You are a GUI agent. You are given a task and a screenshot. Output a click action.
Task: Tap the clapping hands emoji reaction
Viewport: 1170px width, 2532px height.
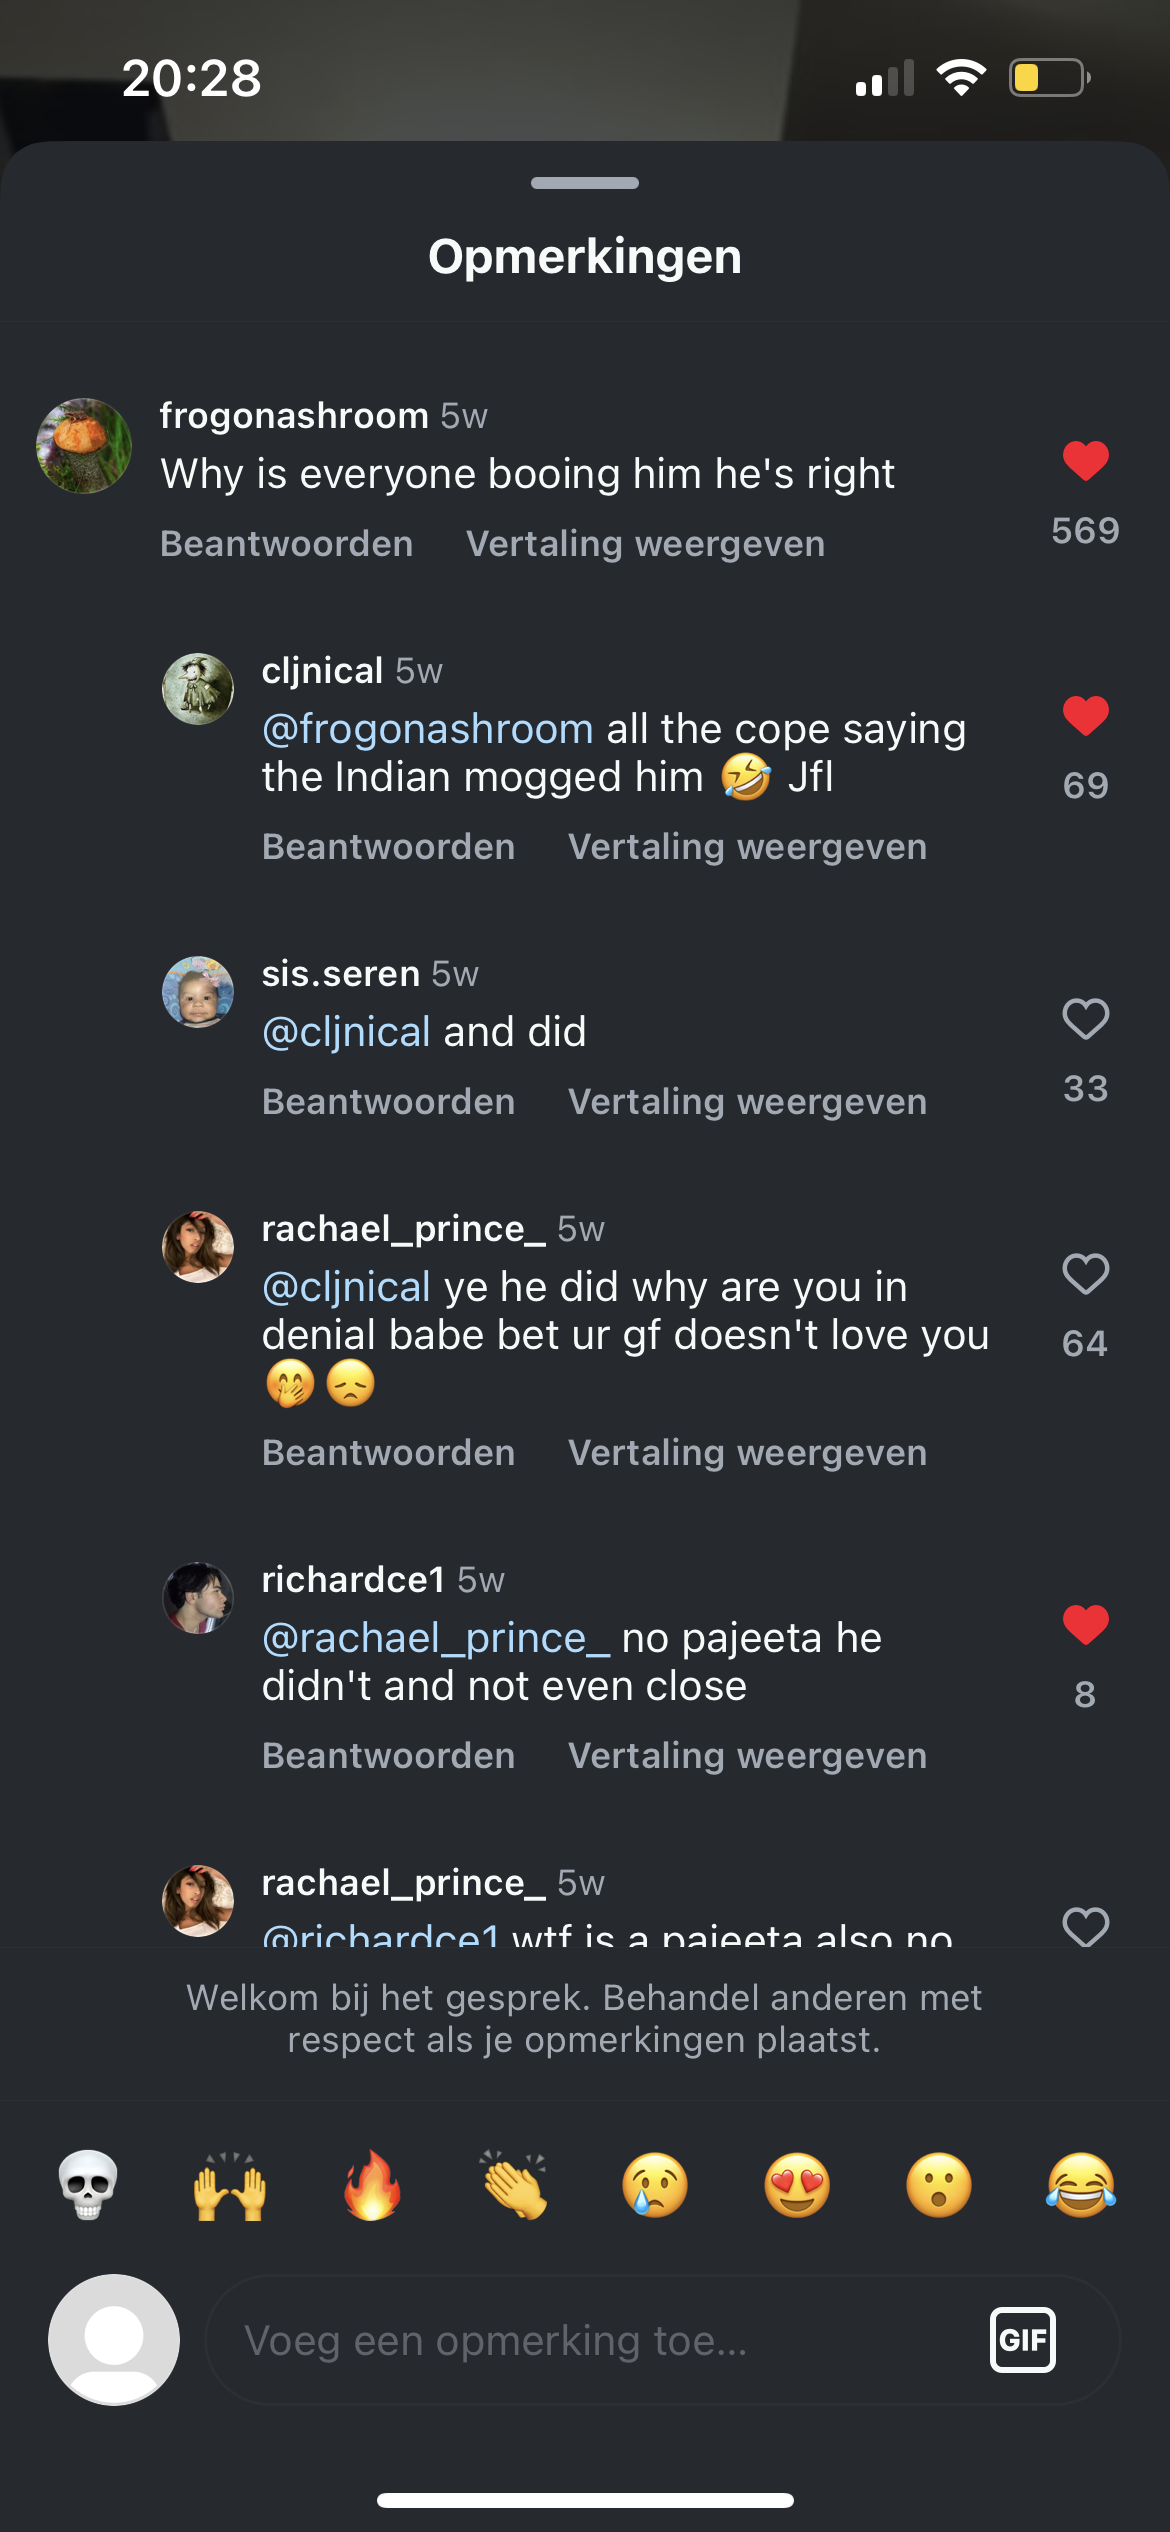pos(514,2185)
